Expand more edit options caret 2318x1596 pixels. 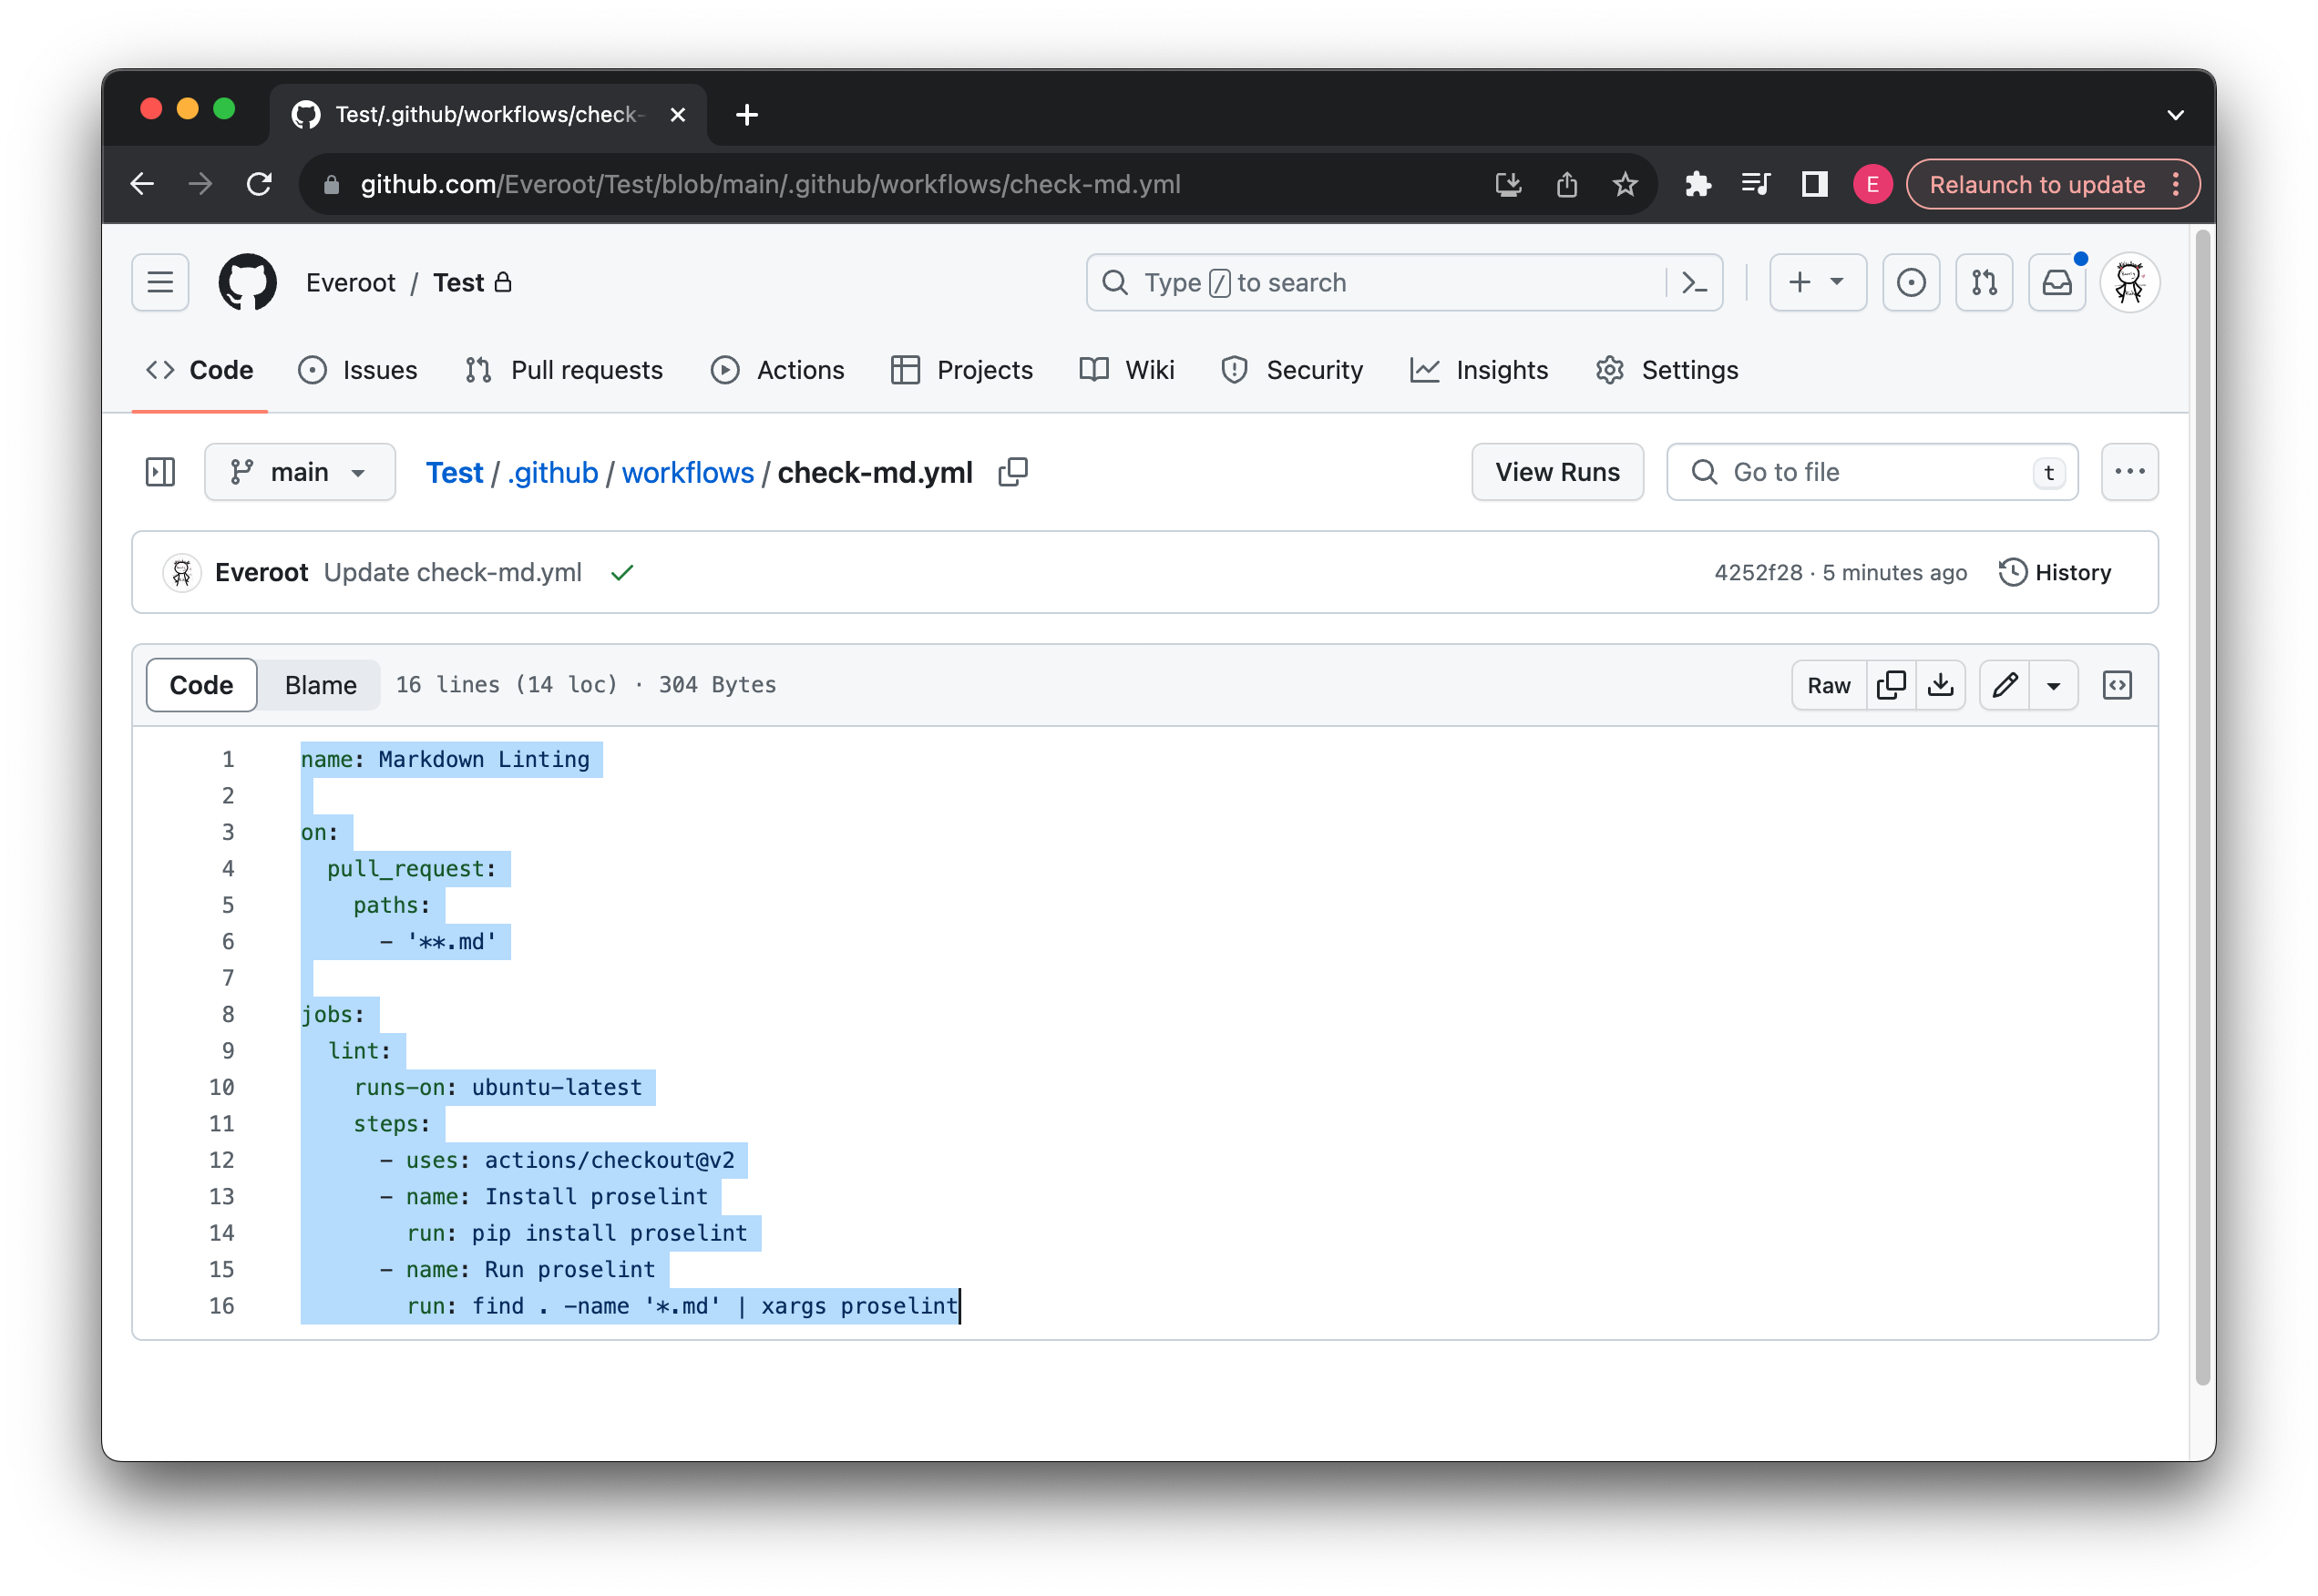point(2053,685)
